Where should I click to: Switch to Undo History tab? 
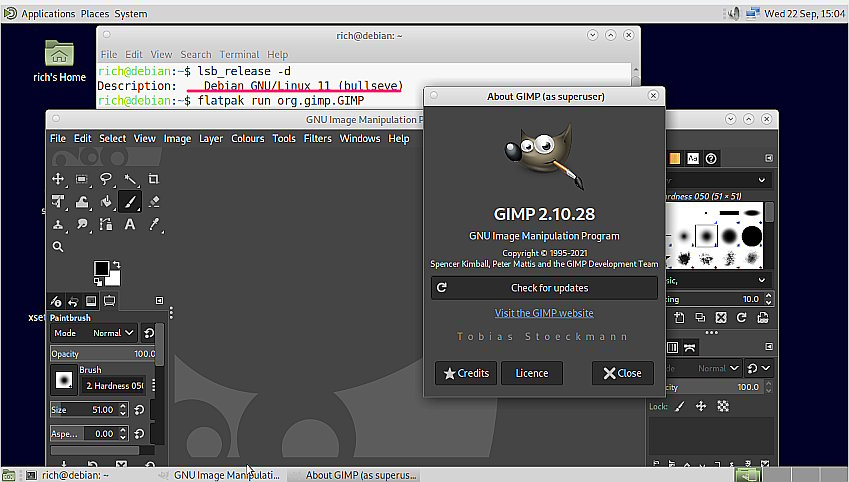tap(73, 301)
